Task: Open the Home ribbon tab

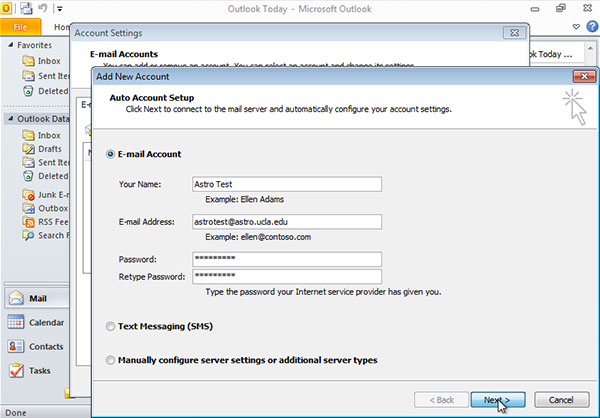Action: pyautogui.click(x=61, y=27)
